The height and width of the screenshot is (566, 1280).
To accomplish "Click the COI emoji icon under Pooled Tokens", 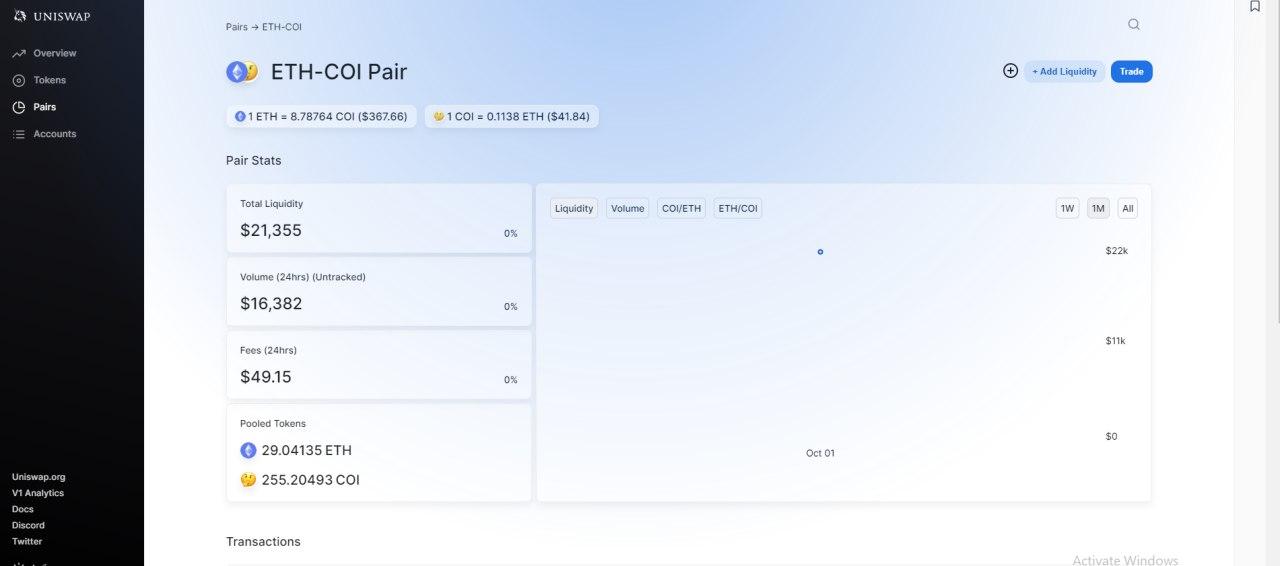I will point(248,480).
